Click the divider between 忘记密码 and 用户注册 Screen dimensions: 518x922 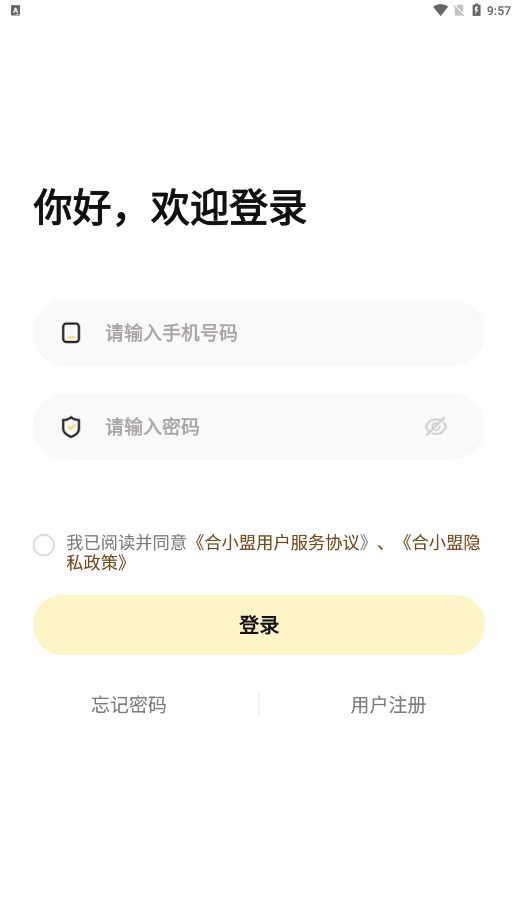coord(259,704)
